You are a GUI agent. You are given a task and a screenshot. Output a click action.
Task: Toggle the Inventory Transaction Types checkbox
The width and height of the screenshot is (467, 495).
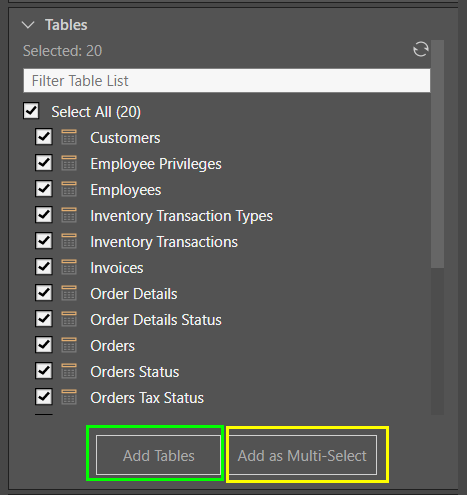point(44,215)
